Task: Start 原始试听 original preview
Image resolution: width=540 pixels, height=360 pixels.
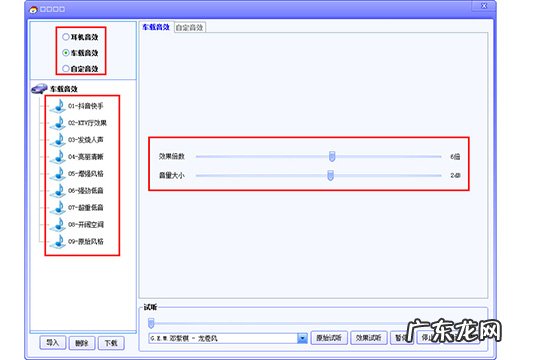Action: (329, 338)
